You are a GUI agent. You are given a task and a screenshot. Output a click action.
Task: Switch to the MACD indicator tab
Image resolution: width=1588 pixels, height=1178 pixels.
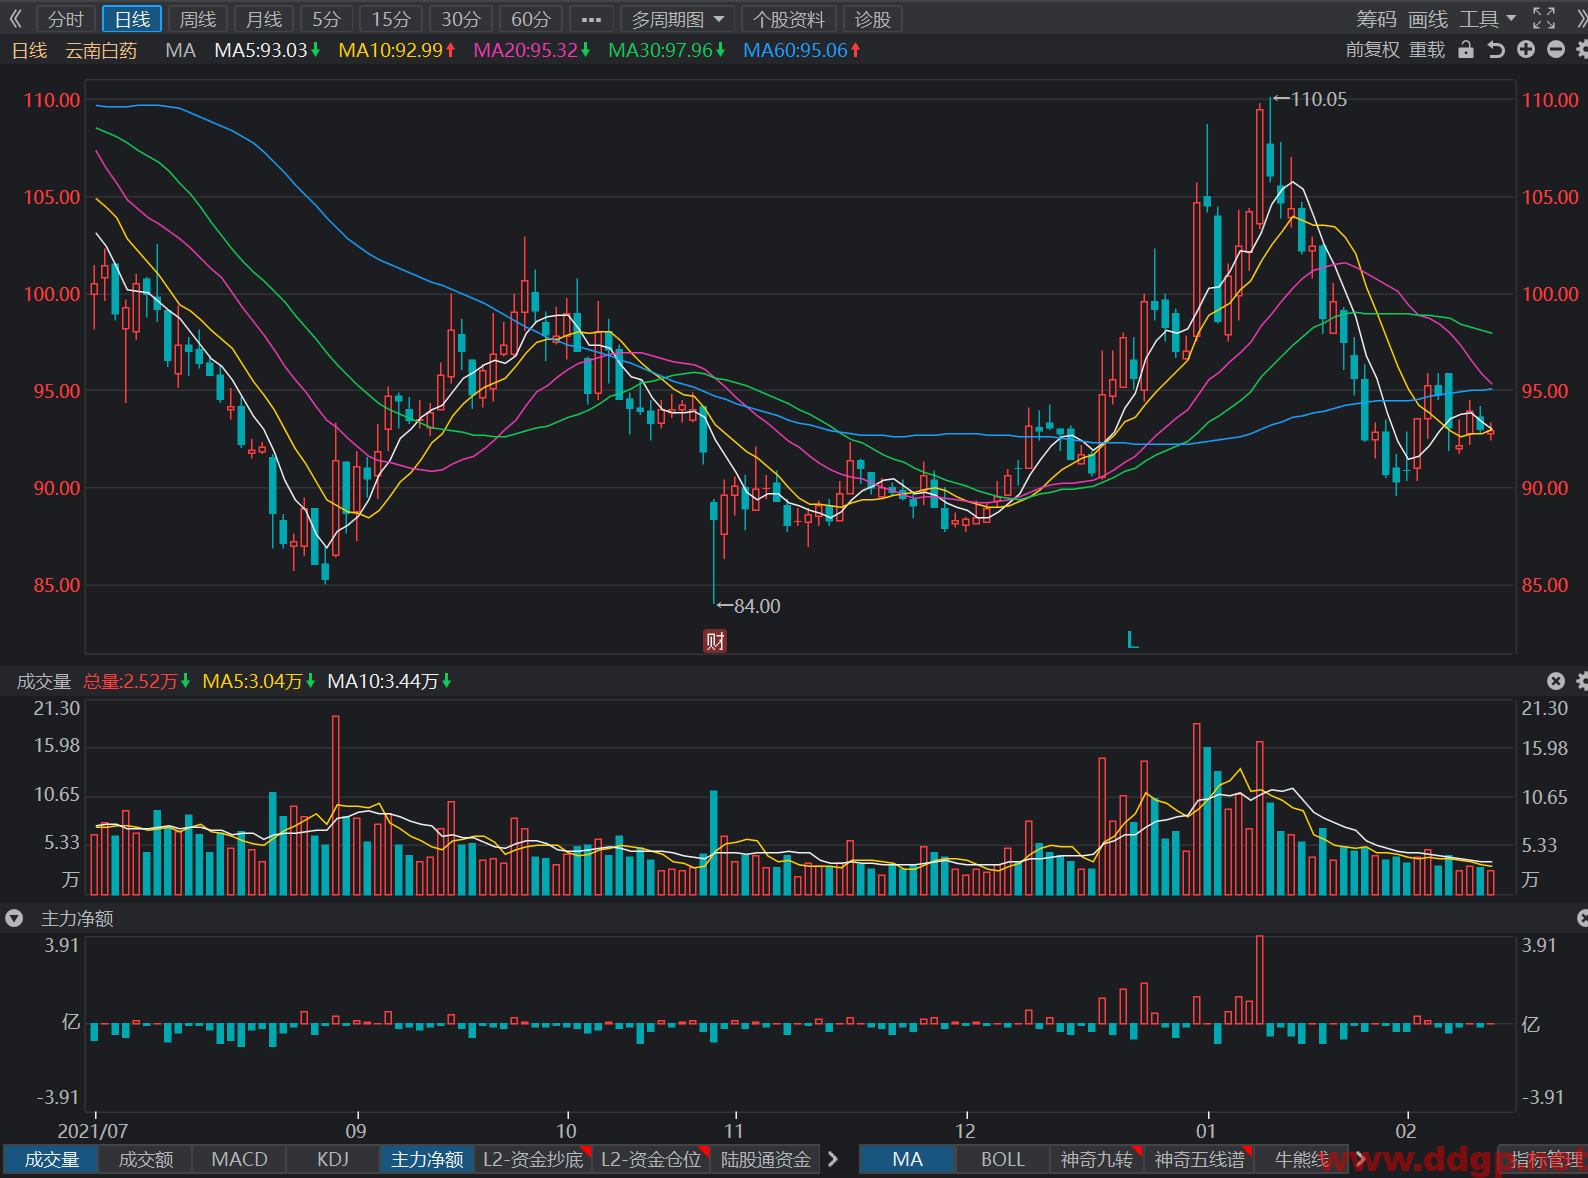[x=240, y=1159]
